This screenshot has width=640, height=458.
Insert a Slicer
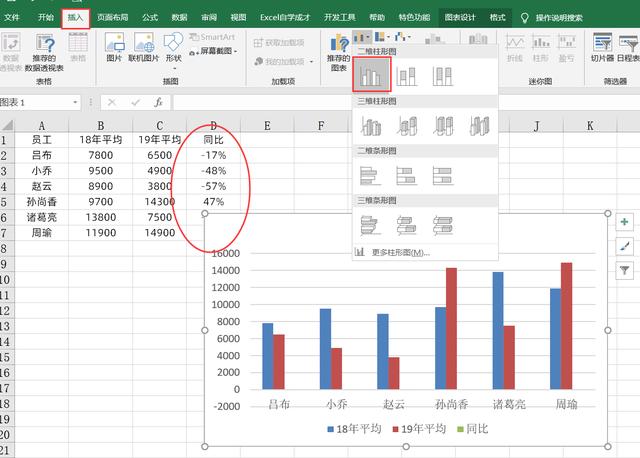coord(602,48)
